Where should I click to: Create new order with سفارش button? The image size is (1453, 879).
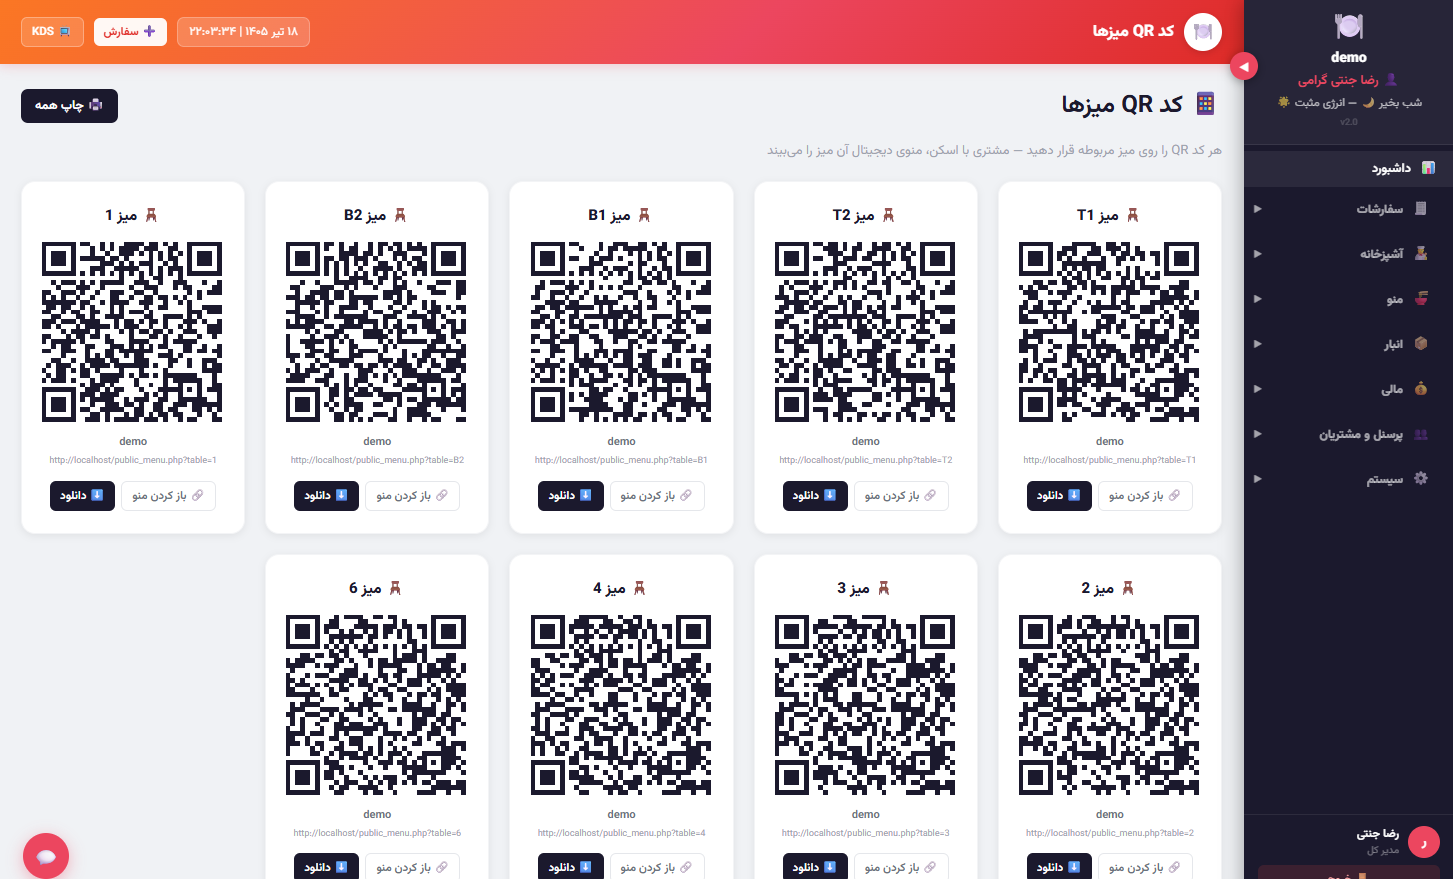point(130,32)
